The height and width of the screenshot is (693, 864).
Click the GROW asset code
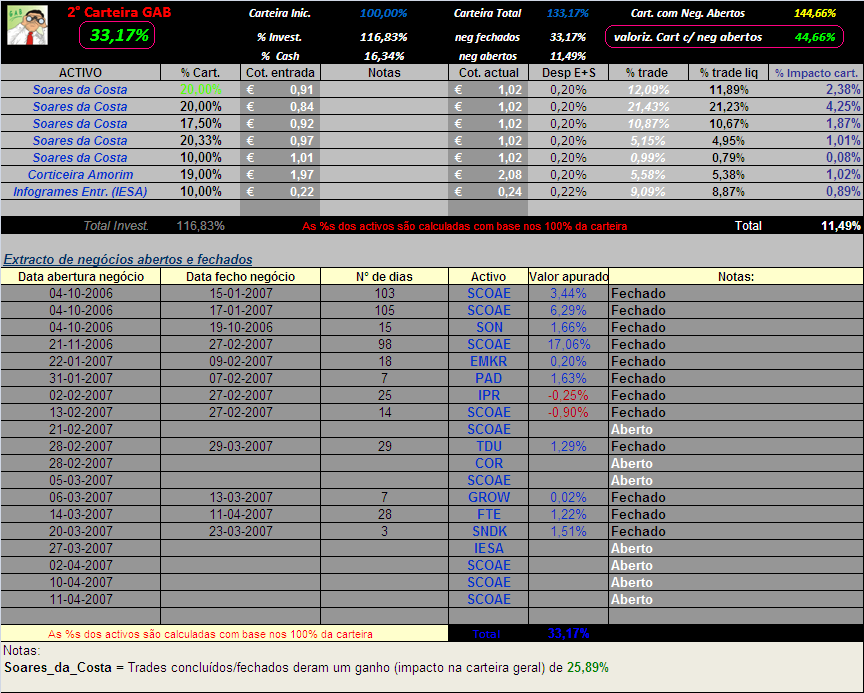click(489, 497)
